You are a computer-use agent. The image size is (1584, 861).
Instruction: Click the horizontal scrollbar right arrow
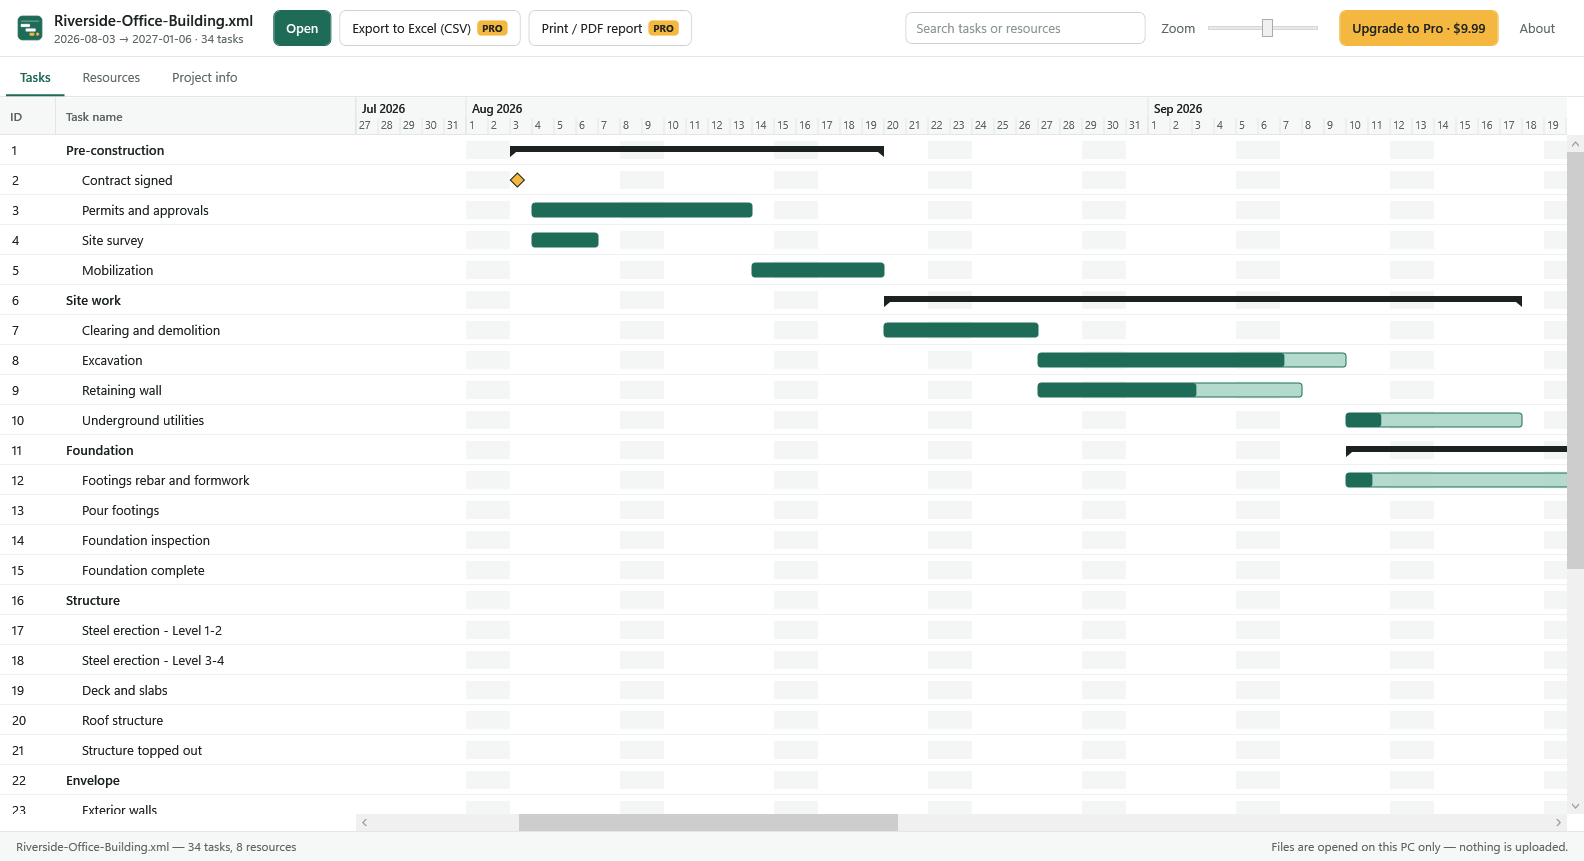pos(1558,822)
